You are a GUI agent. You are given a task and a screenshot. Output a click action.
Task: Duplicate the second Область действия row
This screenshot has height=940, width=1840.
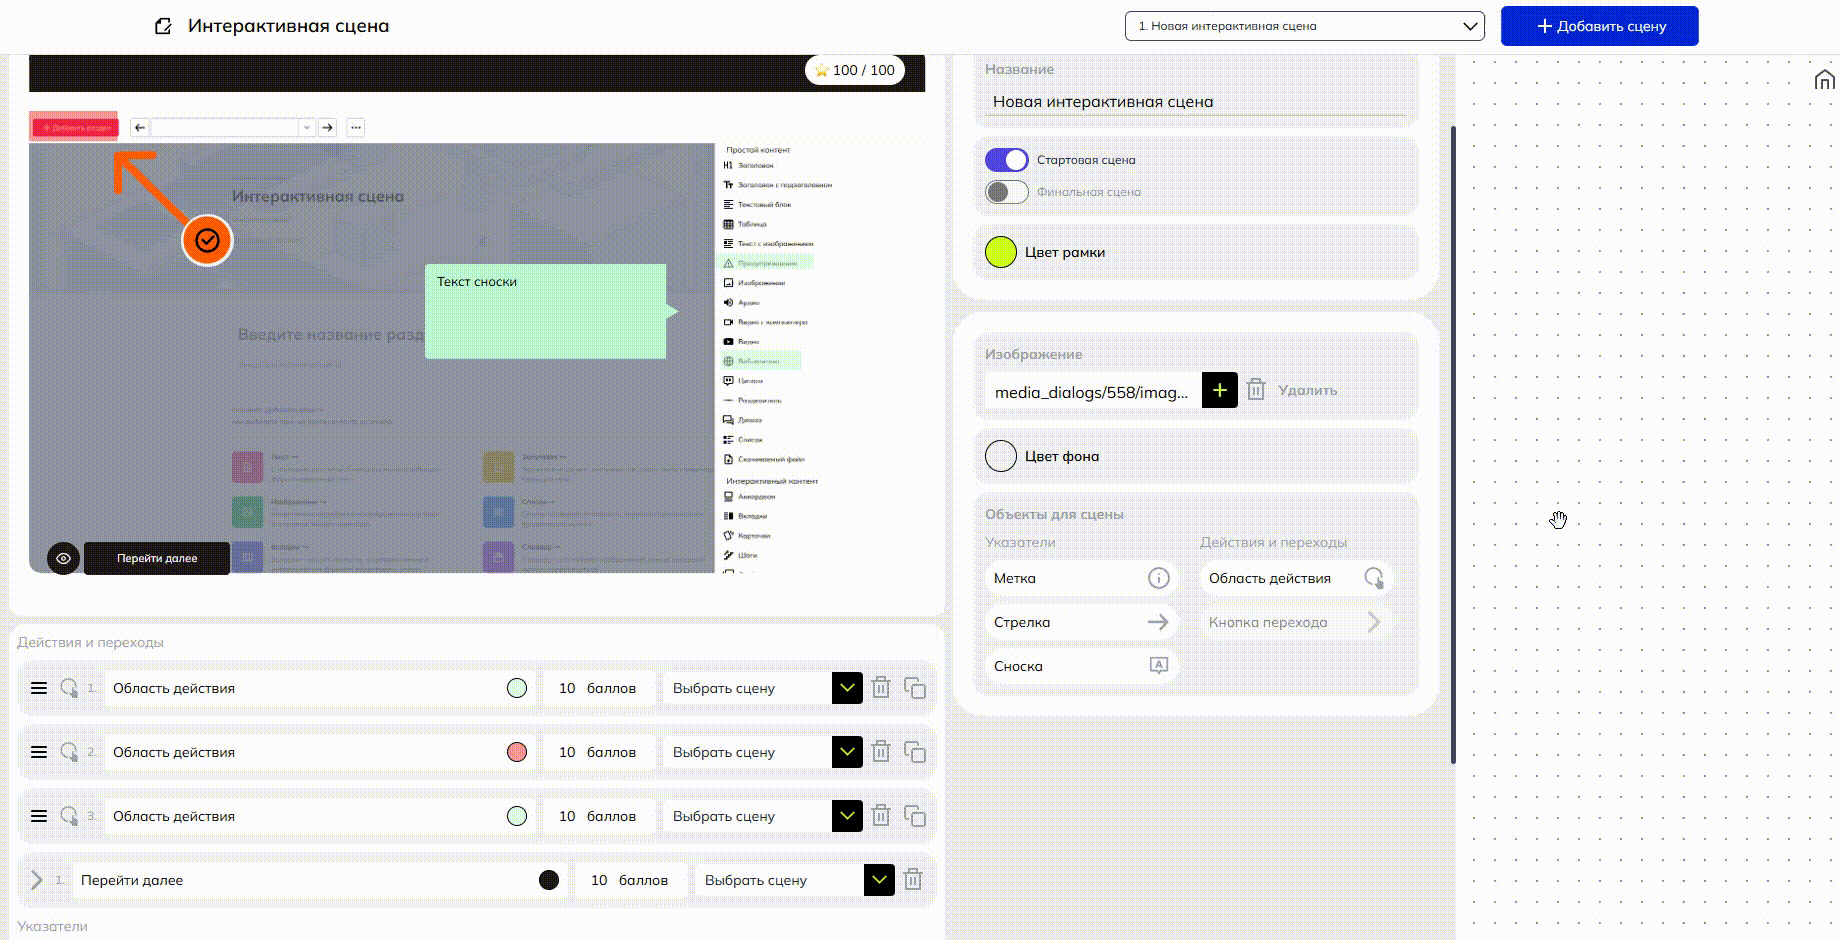tap(914, 752)
